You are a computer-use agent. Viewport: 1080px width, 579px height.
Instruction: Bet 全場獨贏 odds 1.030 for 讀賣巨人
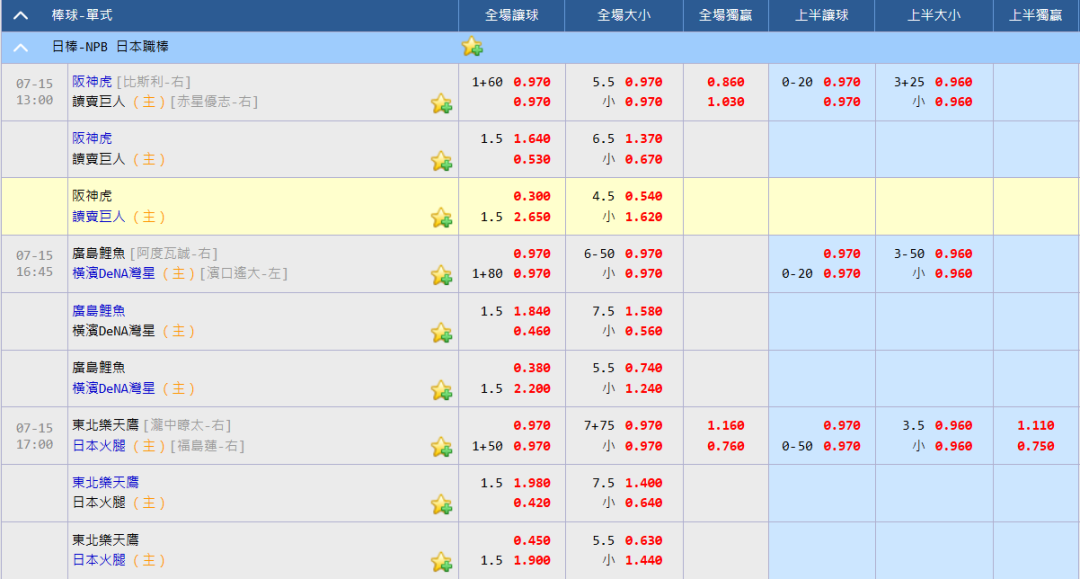726,102
